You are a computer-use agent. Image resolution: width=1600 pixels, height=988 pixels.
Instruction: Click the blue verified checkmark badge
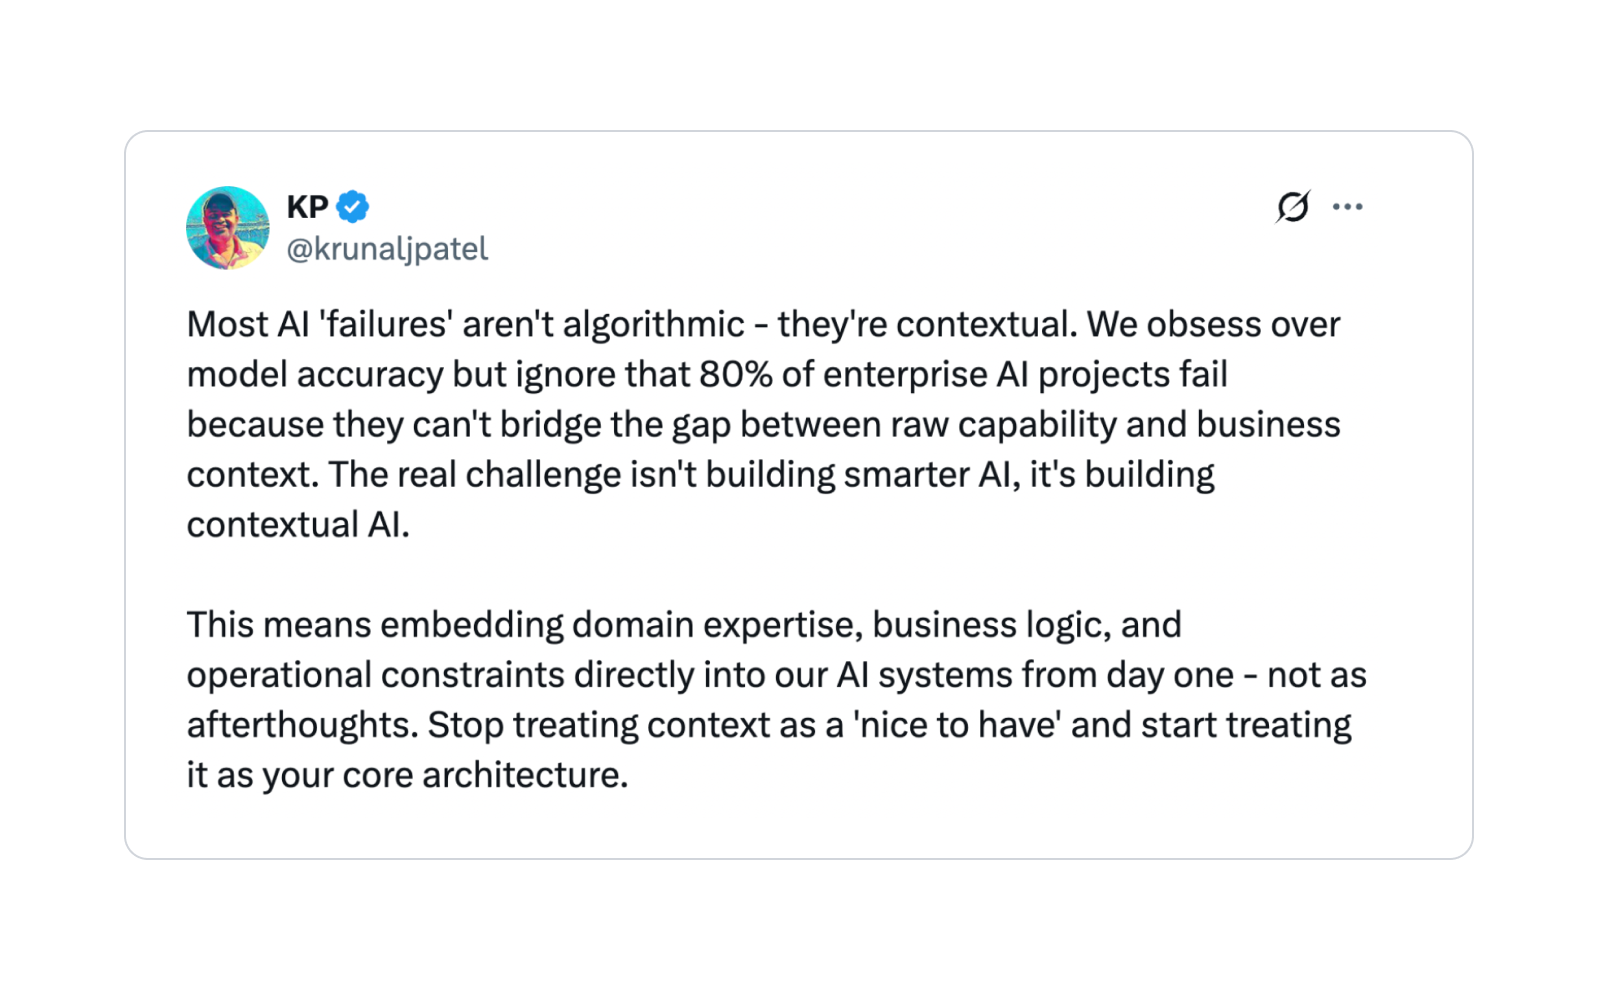point(352,207)
